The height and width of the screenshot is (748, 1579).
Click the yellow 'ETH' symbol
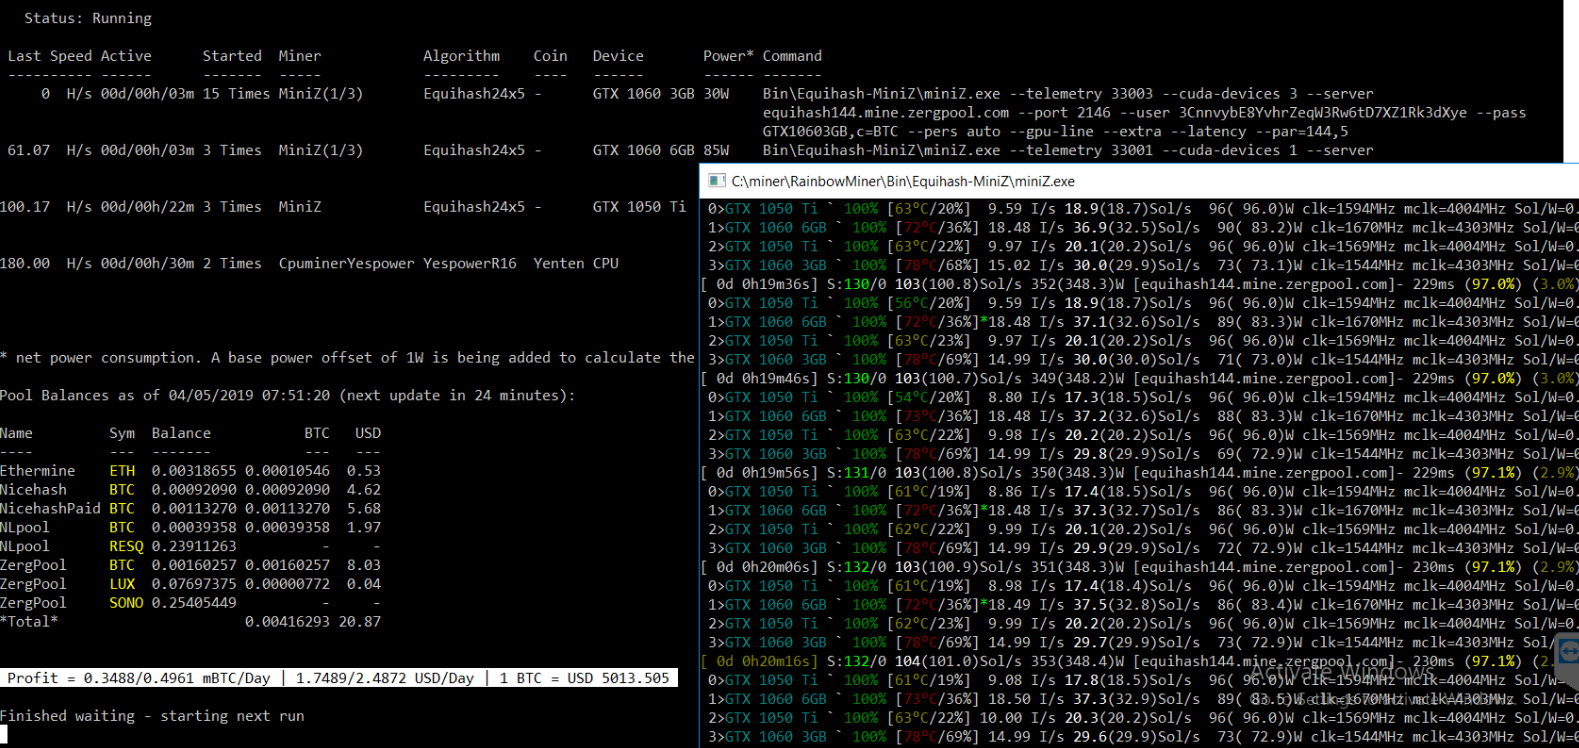pyautogui.click(x=122, y=470)
